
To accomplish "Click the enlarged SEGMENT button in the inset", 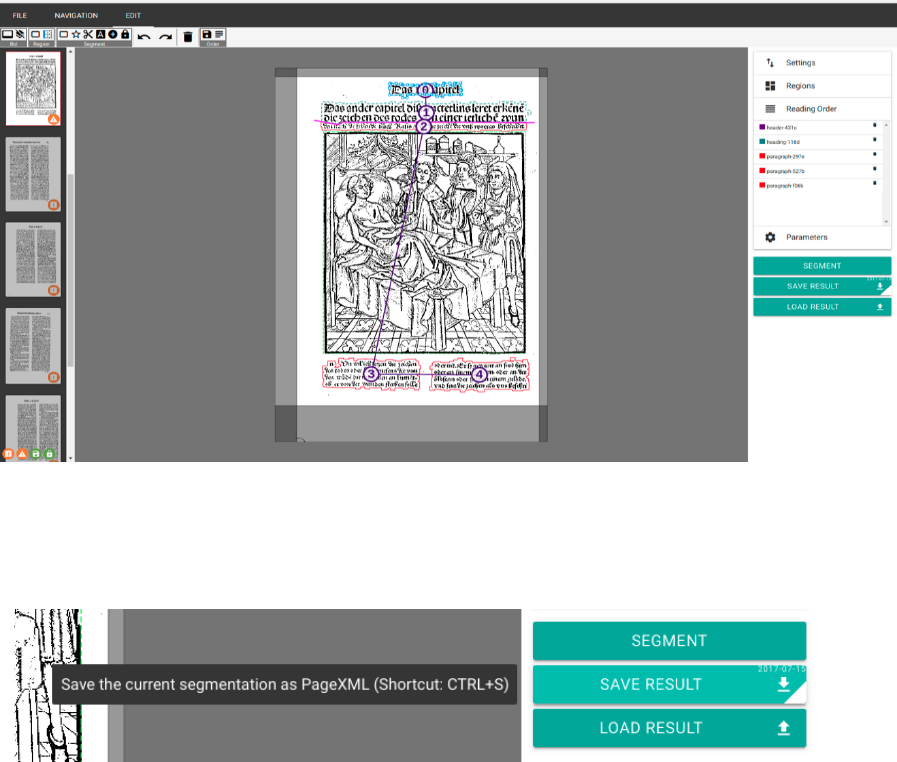I will click(x=669, y=641).
